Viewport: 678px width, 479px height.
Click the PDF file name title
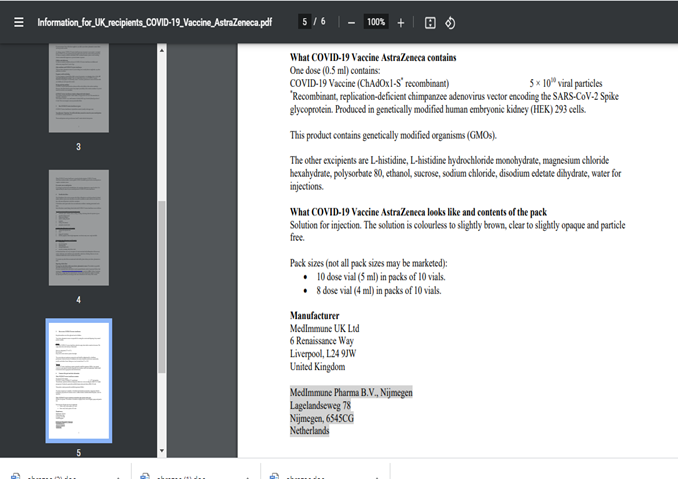click(x=155, y=22)
